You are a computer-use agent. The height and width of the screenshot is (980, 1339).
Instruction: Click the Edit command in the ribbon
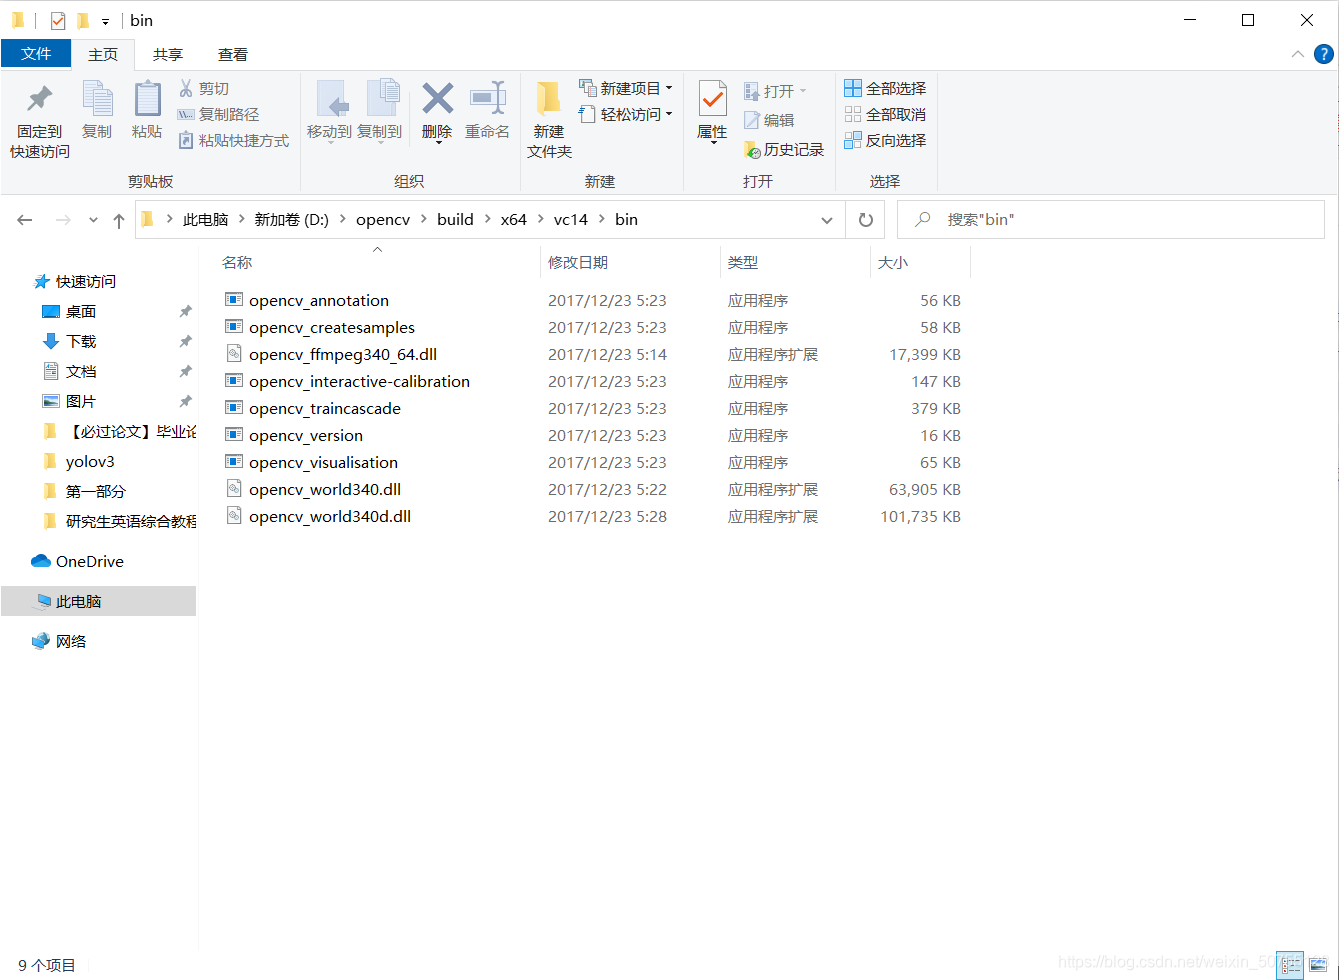769,121
